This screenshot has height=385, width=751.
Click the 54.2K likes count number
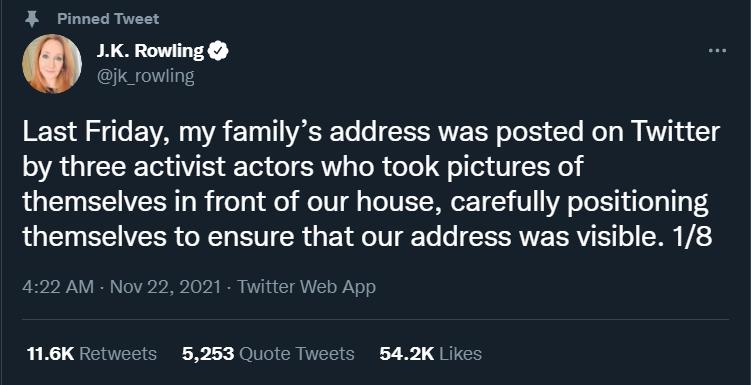407,354
